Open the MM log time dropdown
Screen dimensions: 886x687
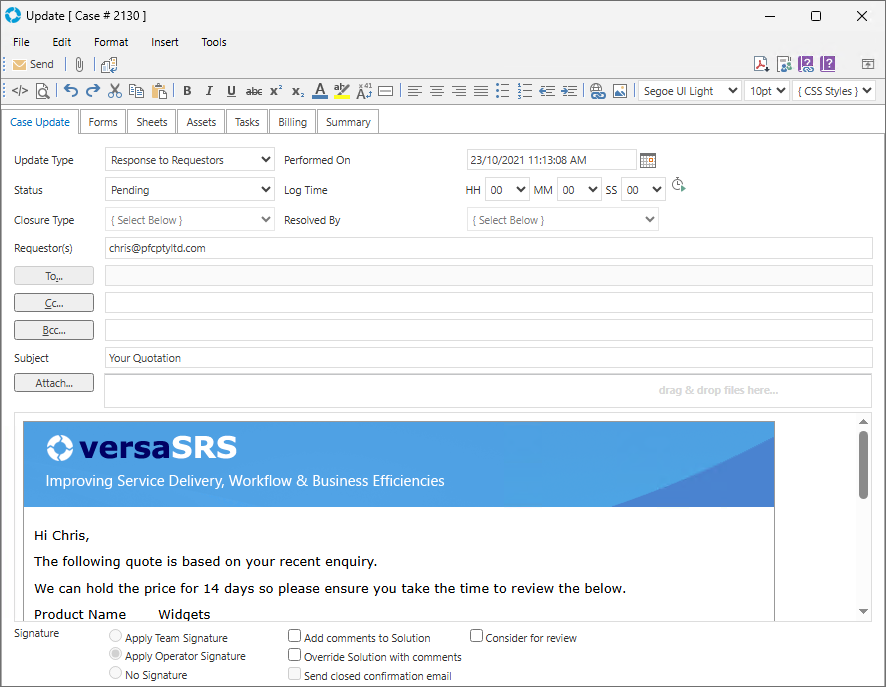(579, 190)
